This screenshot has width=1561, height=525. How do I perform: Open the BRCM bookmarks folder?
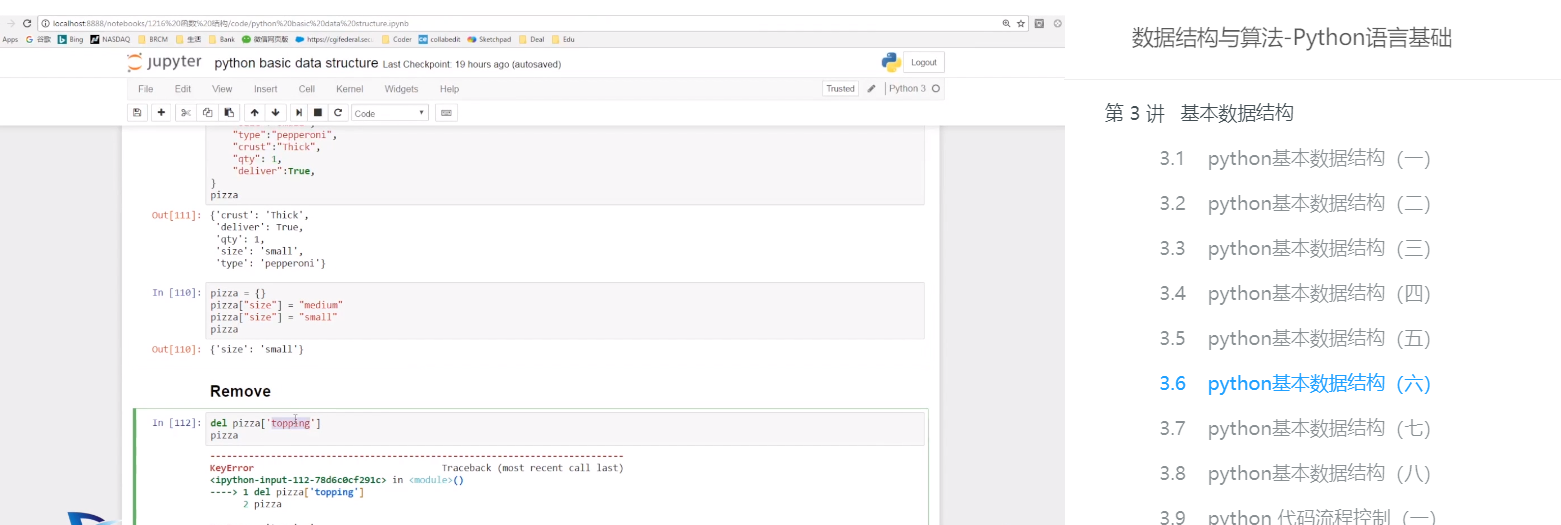pyautogui.click(x=153, y=39)
